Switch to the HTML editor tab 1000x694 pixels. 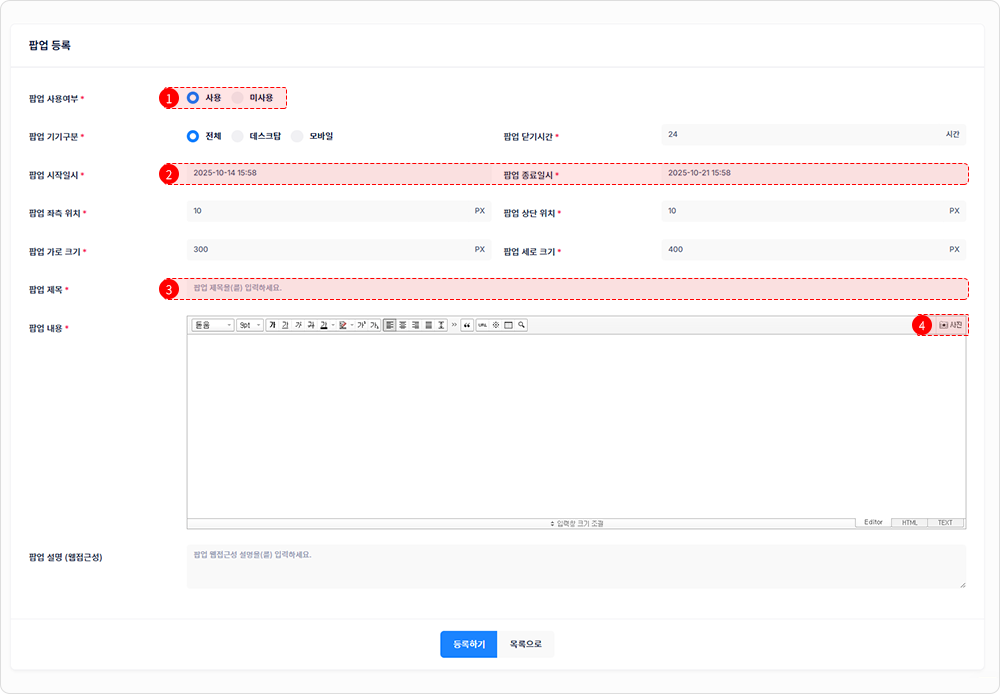909,522
